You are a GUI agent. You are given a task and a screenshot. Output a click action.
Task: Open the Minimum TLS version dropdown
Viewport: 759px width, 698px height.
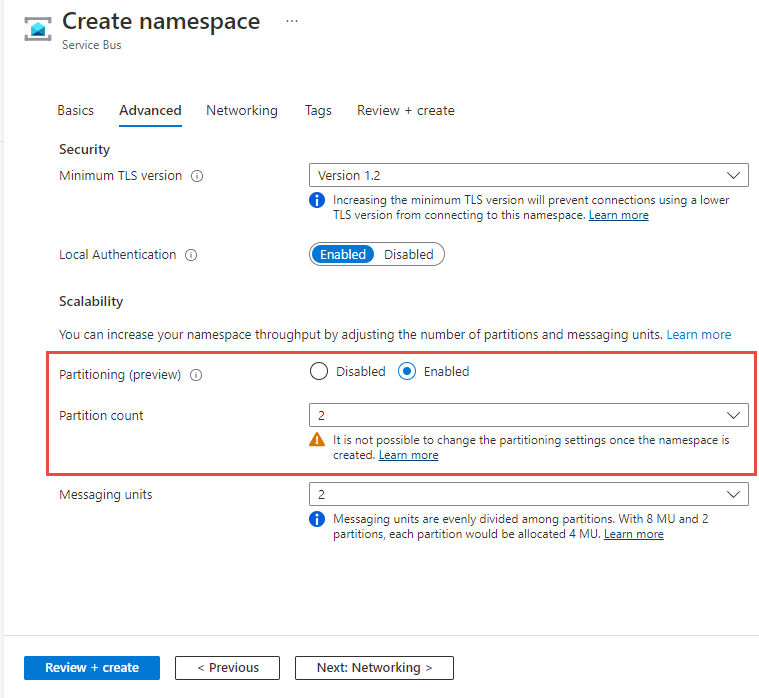(x=528, y=175)
